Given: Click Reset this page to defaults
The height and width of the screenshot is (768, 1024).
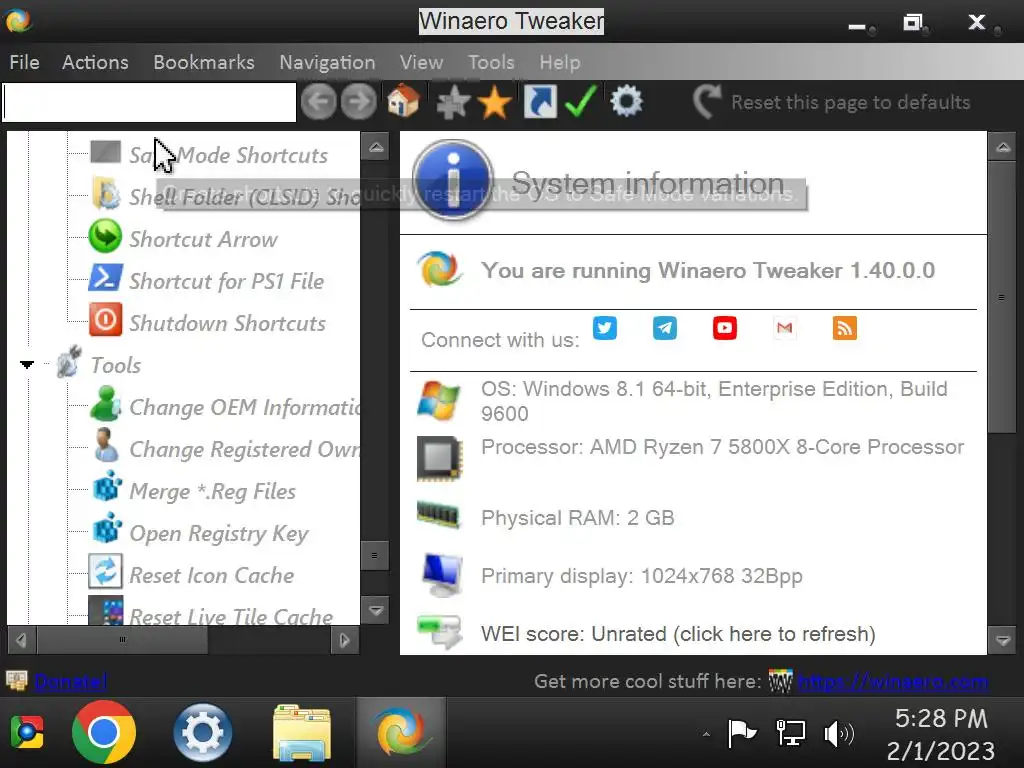Looking at the screenshot, I should coord(832,102).
